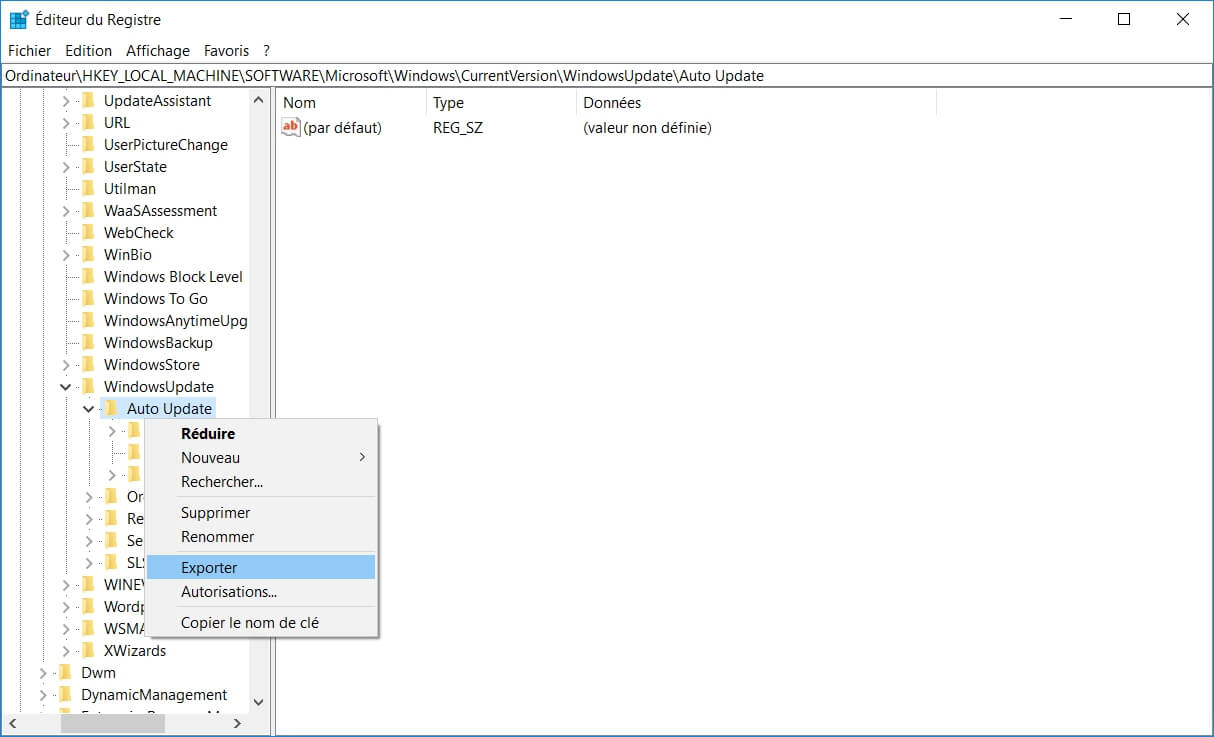Open the Affichage menu

[158, 50]
